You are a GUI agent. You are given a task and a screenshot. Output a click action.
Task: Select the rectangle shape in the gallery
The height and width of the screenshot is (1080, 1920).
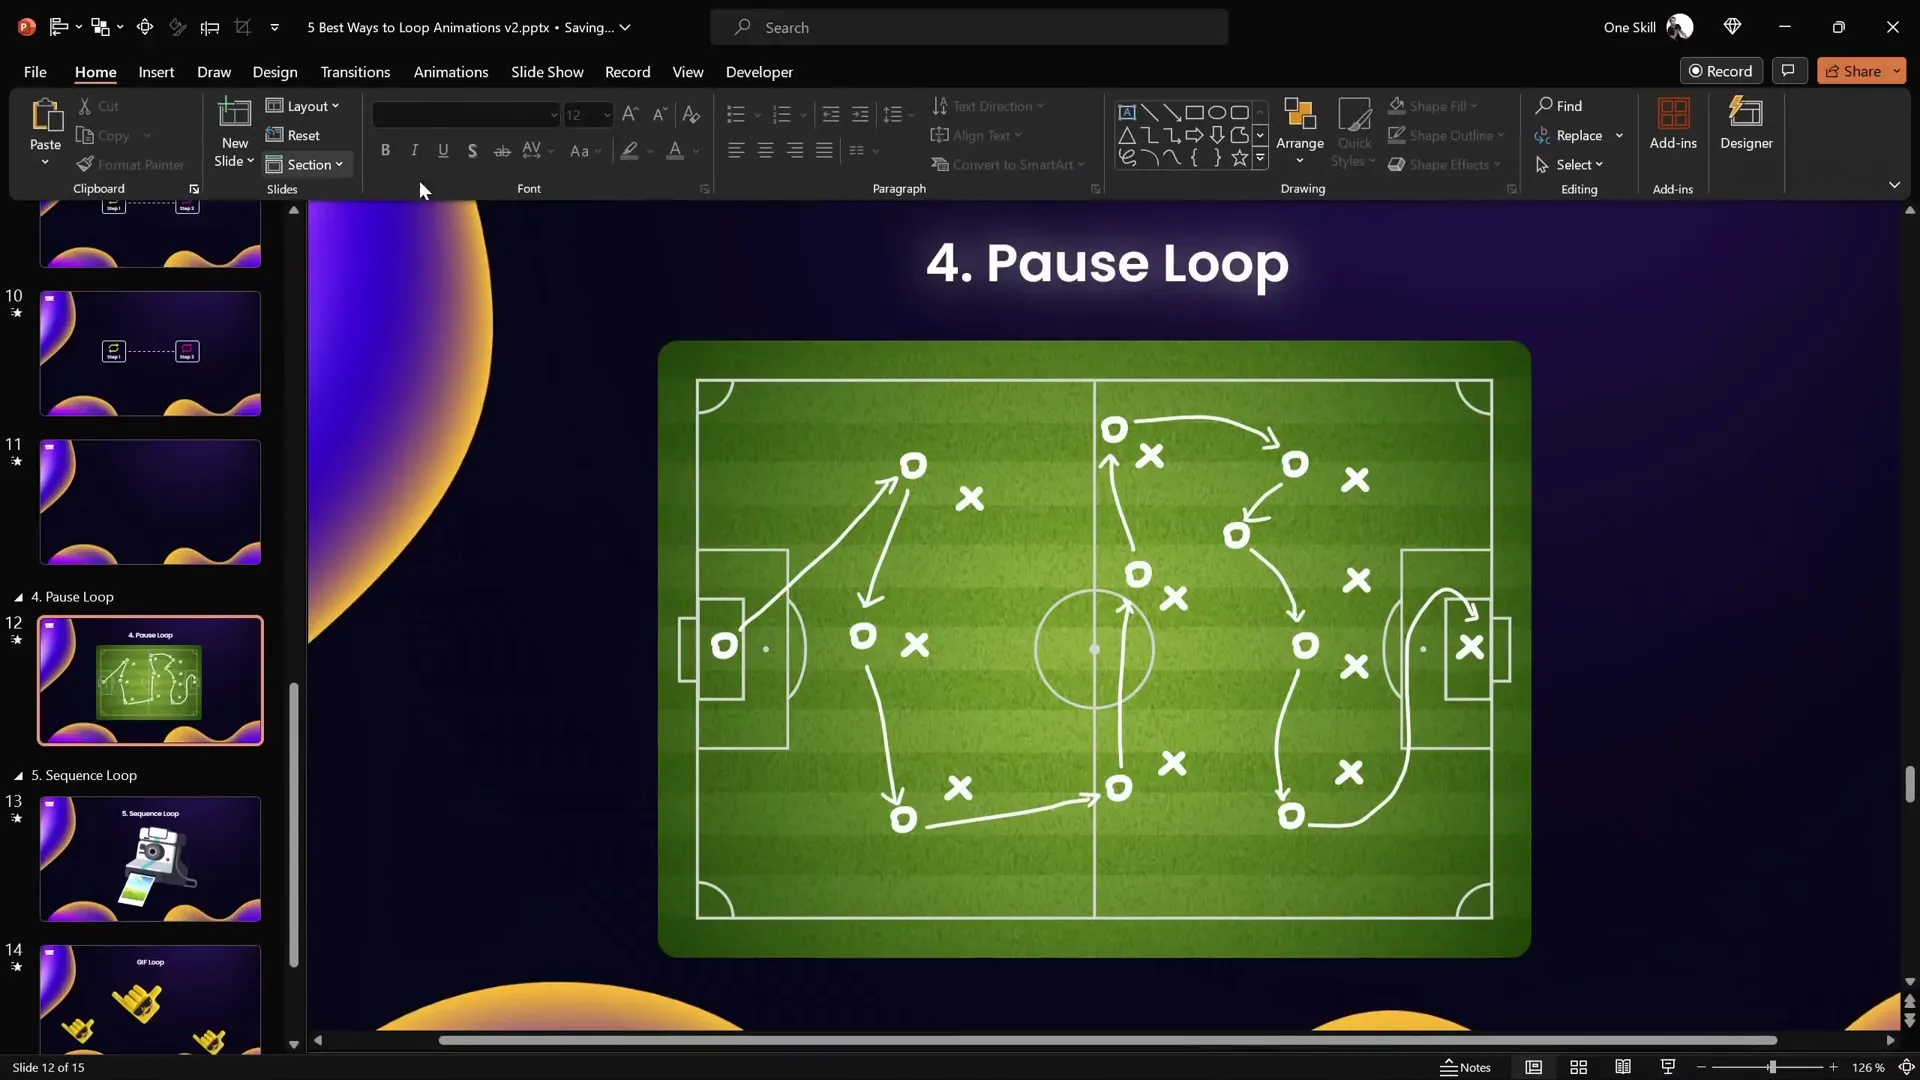coord(1194,112)
